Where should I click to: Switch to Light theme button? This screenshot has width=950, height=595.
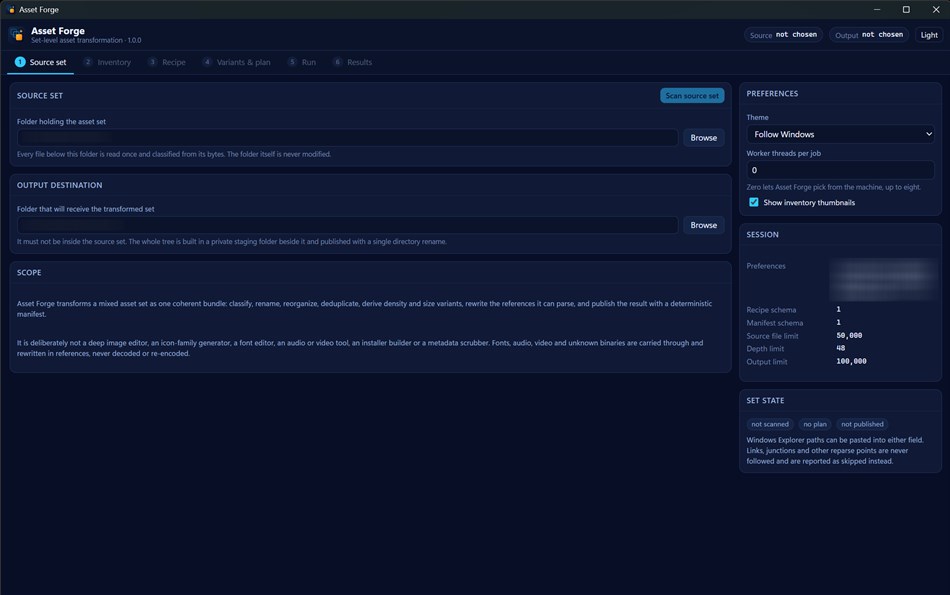[x=929, y=35]
